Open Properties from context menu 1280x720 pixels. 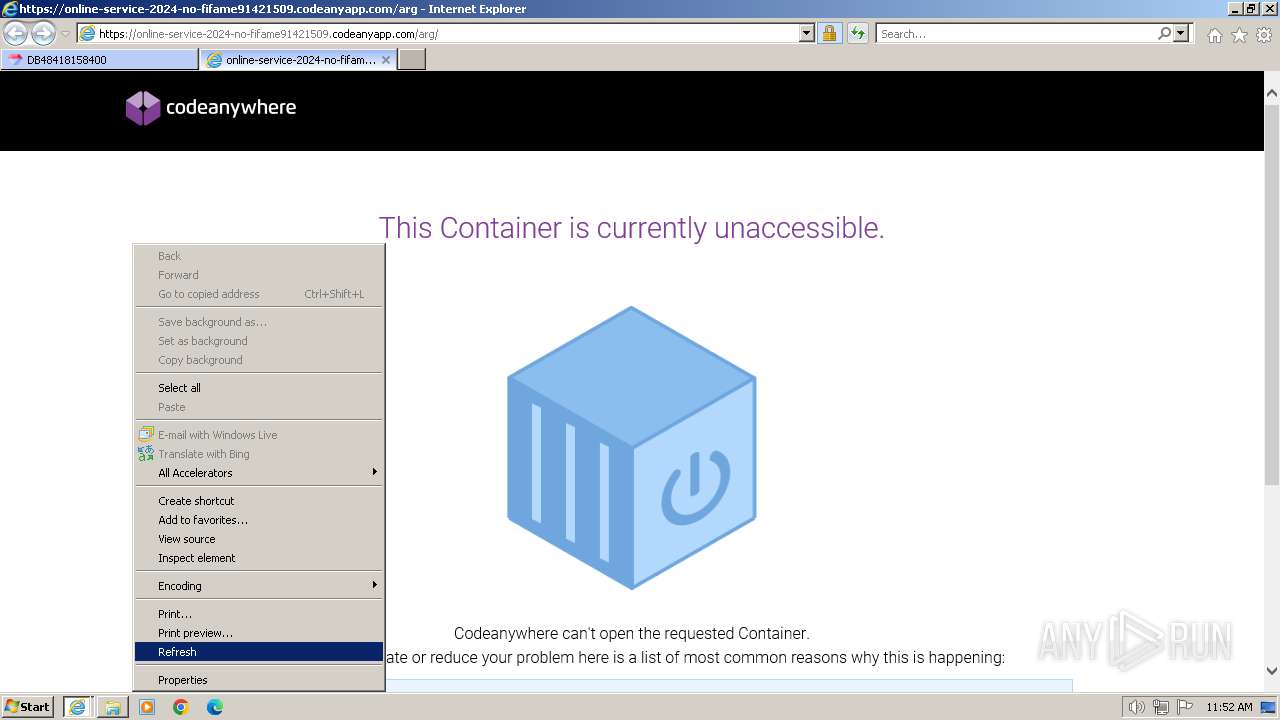click(259, 680)
